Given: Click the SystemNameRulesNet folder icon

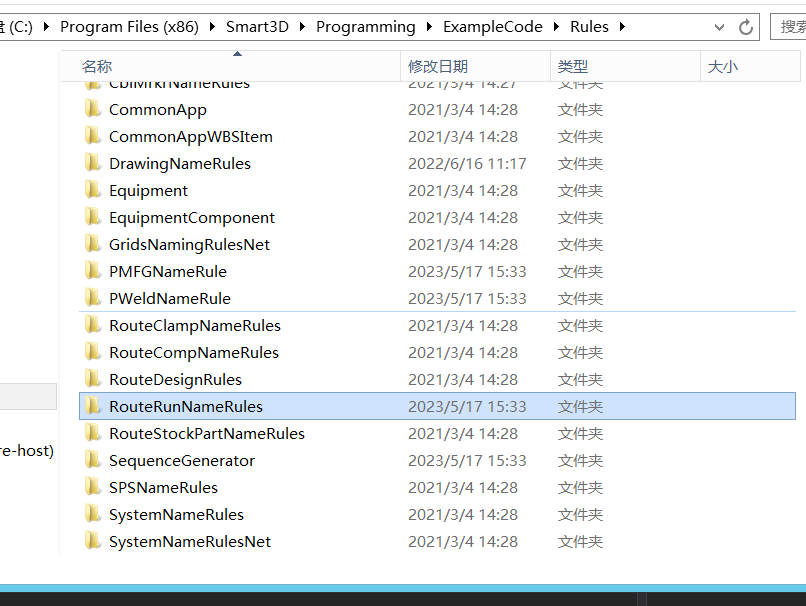Looking at the screenshot, I should click(x=93, y=541).
